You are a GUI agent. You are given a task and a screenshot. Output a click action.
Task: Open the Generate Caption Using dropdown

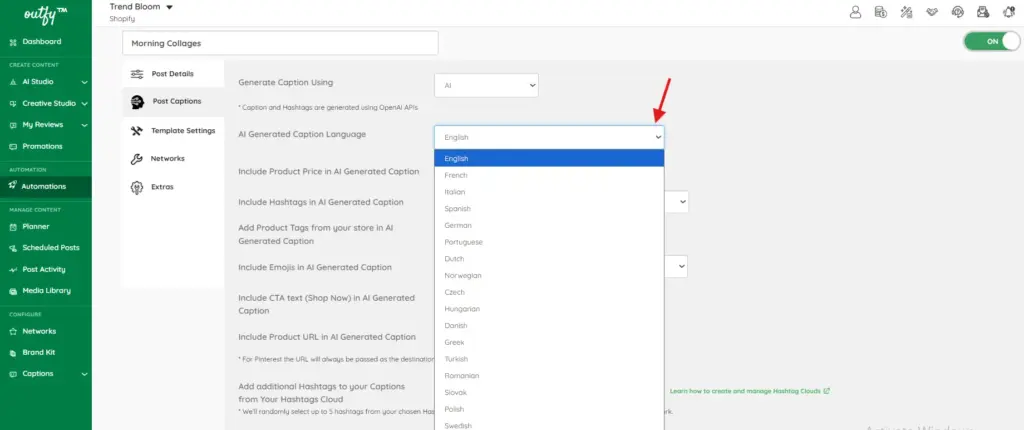486,86
